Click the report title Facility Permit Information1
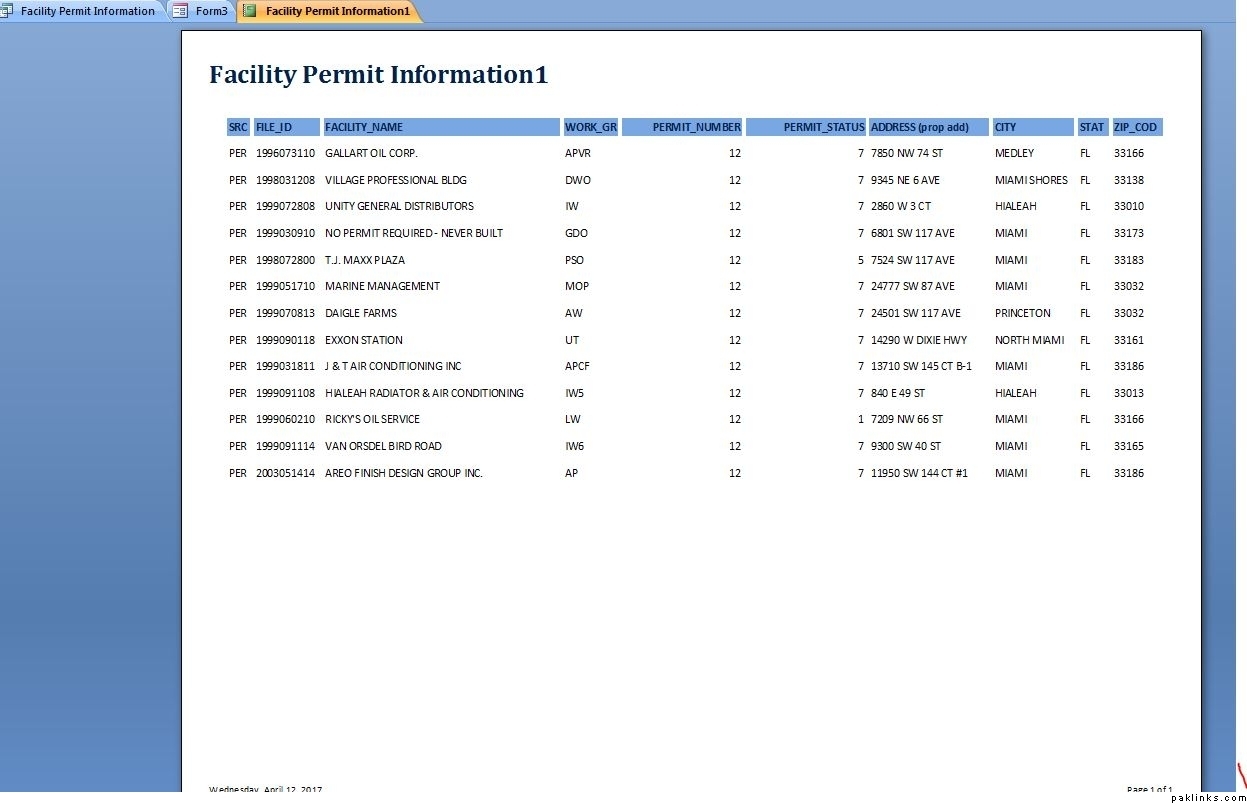The image size is (1247, 804). click(x=378, y=75)
